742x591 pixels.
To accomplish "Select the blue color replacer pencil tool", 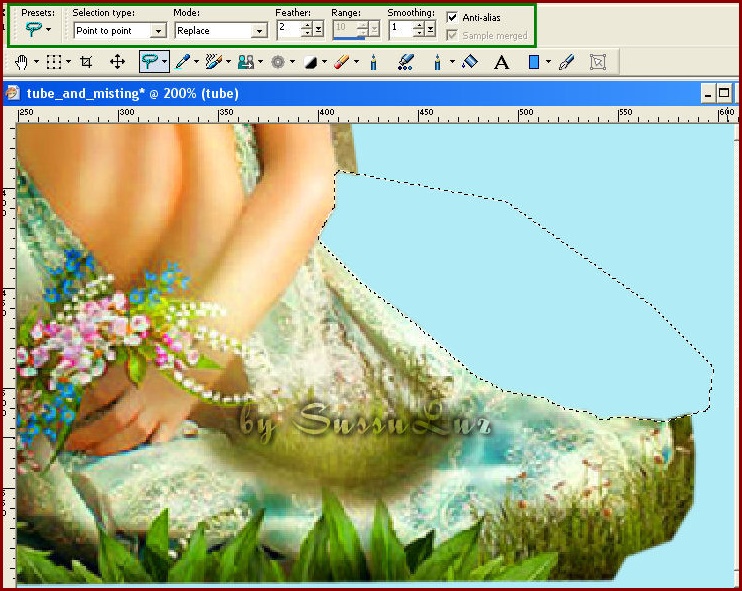I will point(438,62).
